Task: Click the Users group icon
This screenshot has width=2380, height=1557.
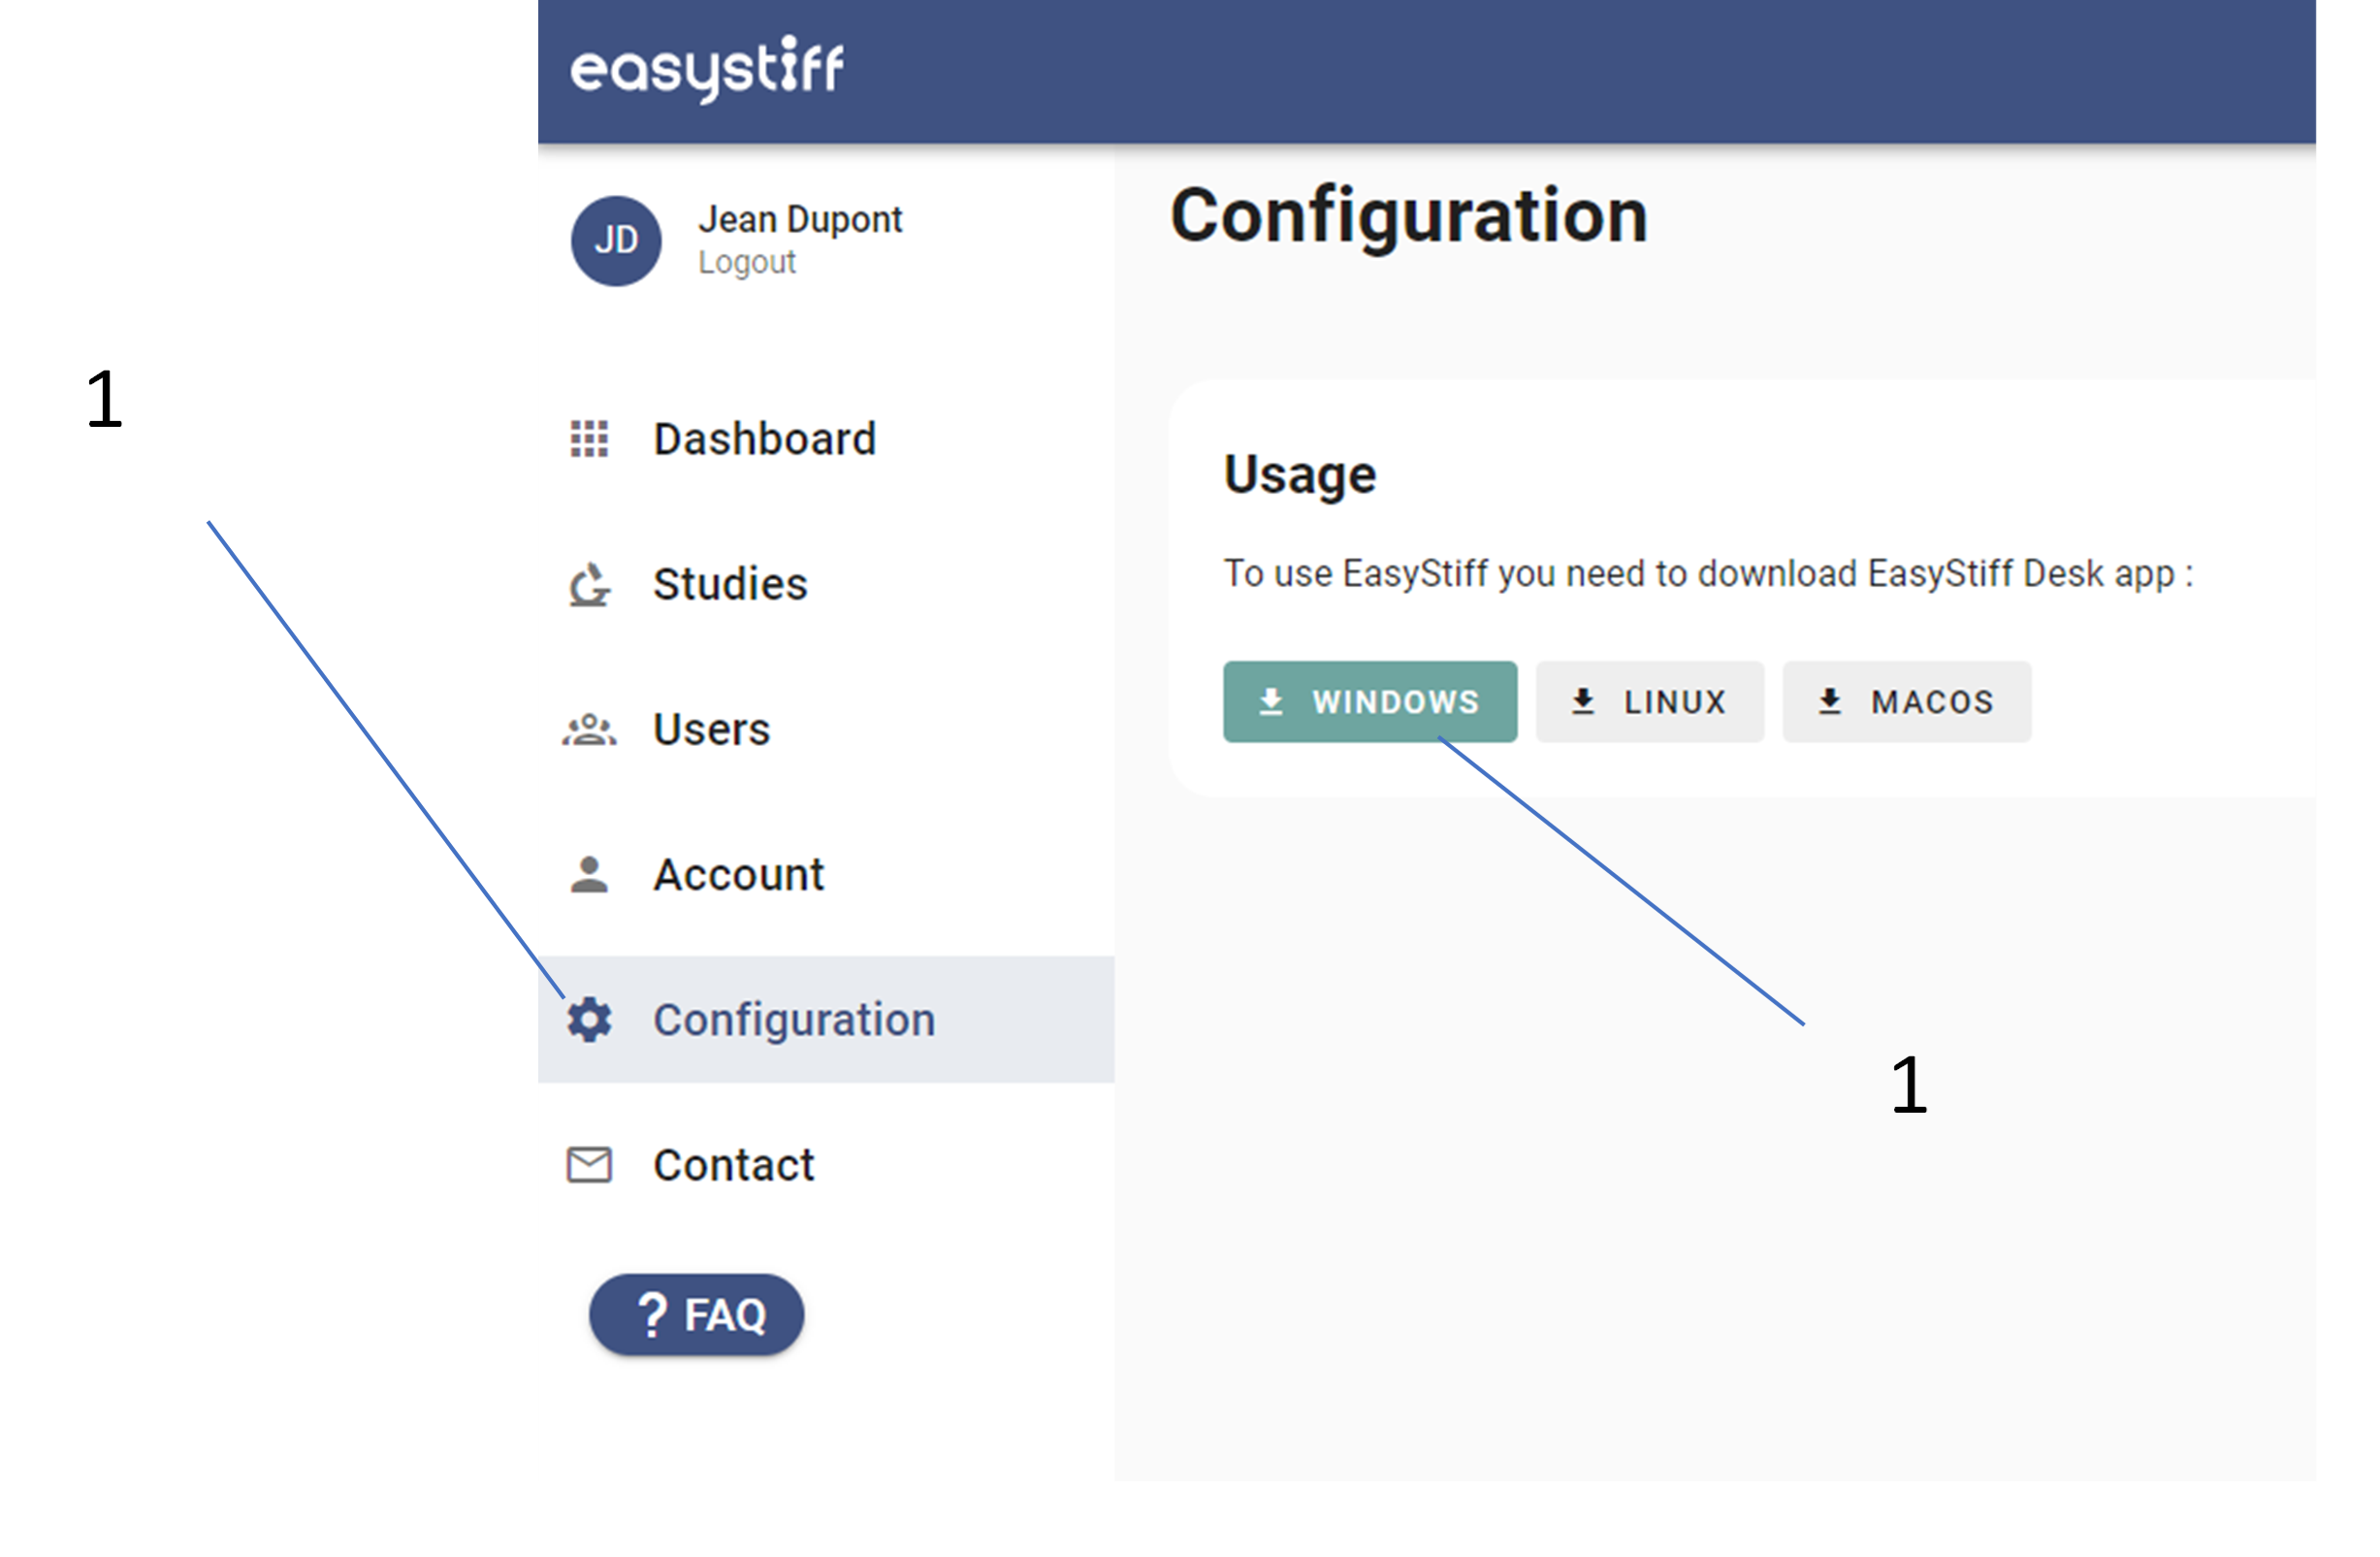Action: pos(589,730)
